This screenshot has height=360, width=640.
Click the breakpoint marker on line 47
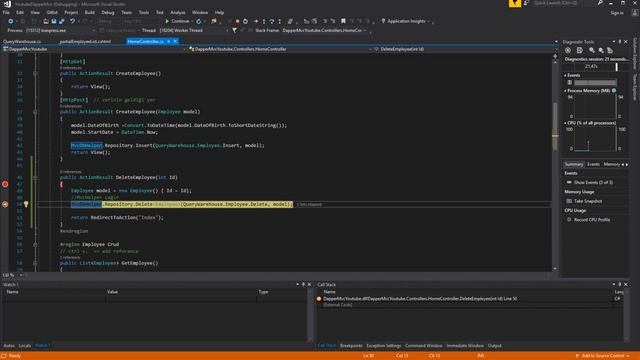pos(5,184)
